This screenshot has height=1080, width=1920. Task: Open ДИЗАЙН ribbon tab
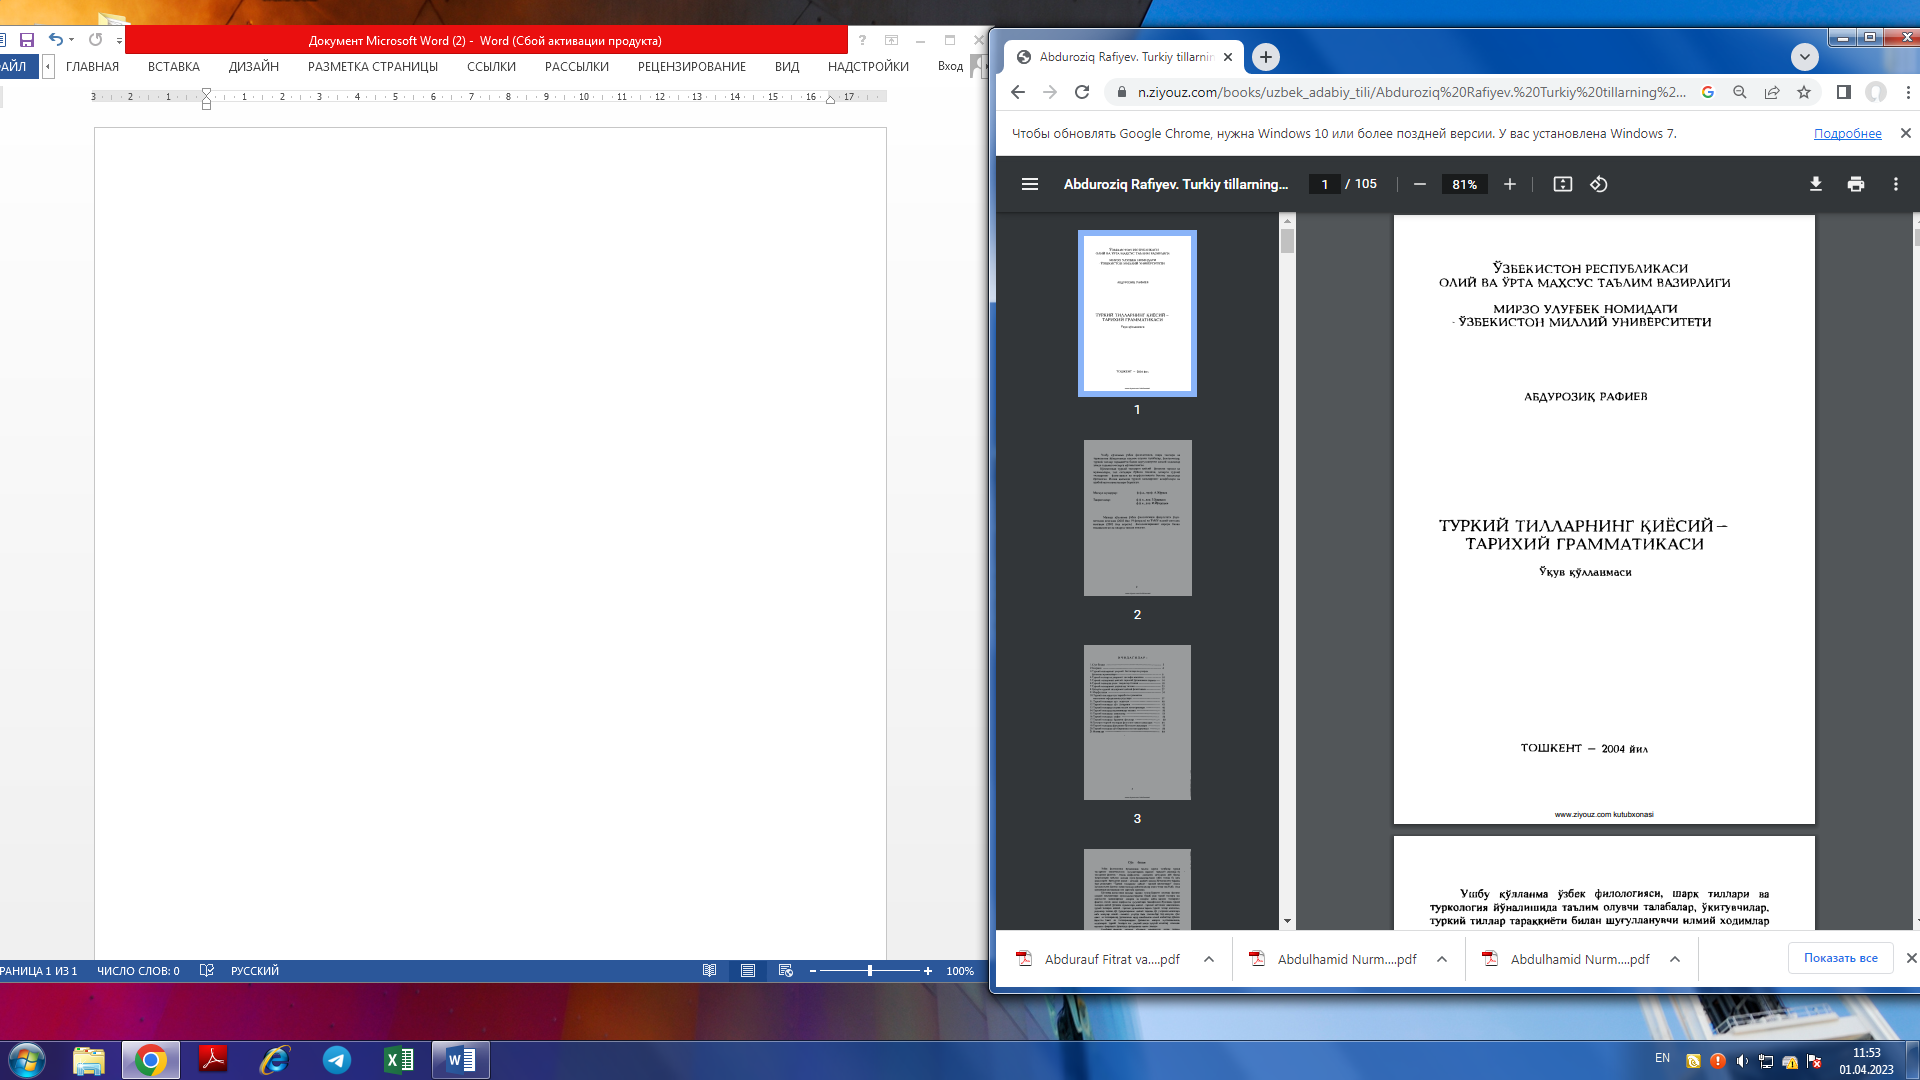coord(254,67)
